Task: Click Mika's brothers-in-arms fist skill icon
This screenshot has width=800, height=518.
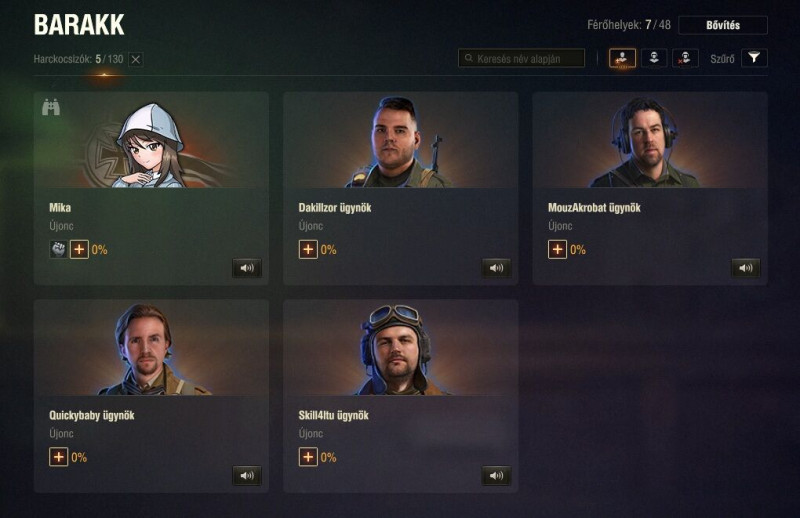Action: (x=58, y=250)
